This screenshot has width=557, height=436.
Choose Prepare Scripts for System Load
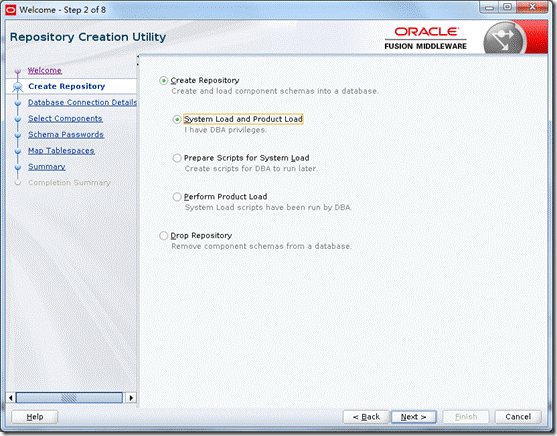coord(177,158)
